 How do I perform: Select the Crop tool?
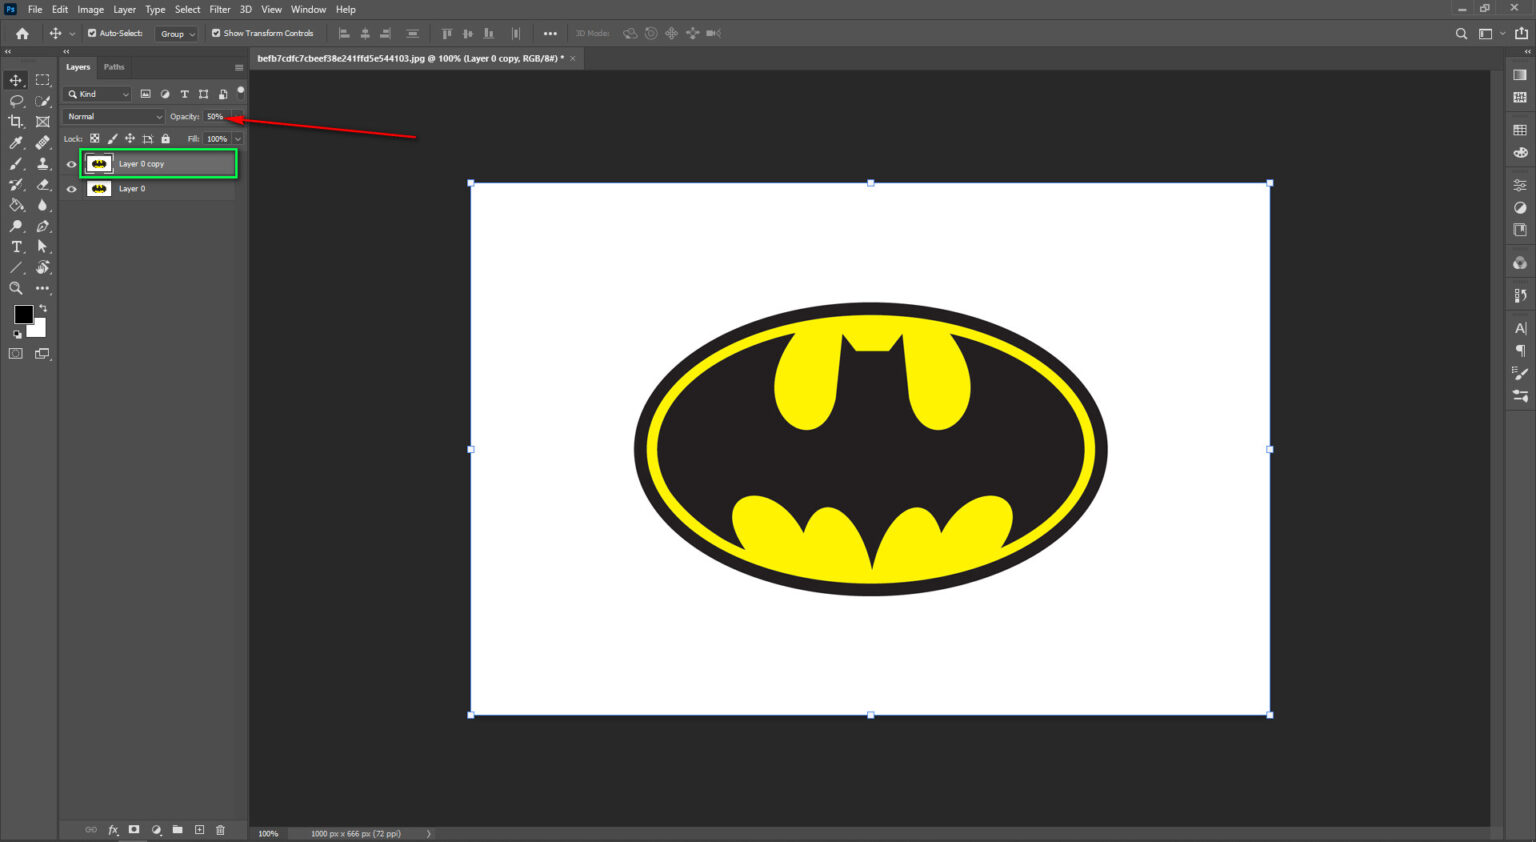[16, 121]
